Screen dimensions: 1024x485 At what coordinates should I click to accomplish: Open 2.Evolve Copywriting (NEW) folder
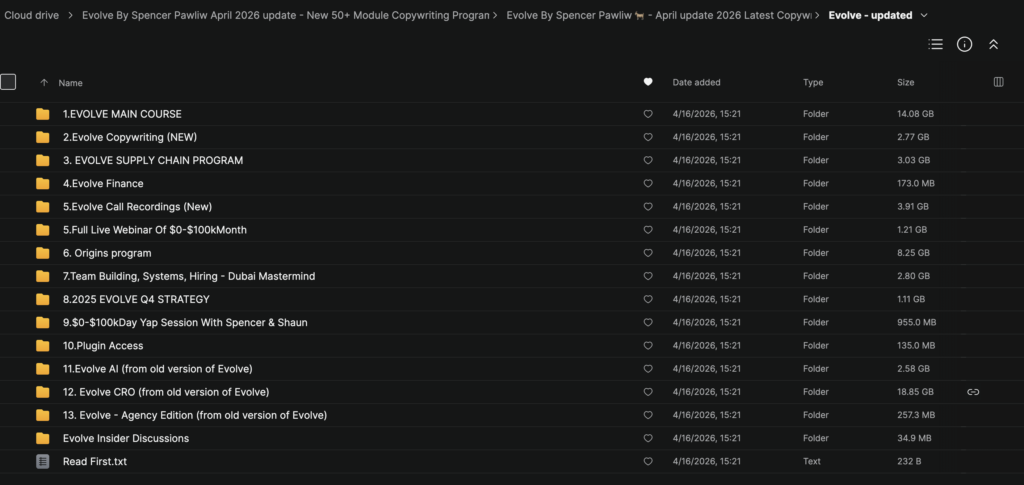(130, 137)
